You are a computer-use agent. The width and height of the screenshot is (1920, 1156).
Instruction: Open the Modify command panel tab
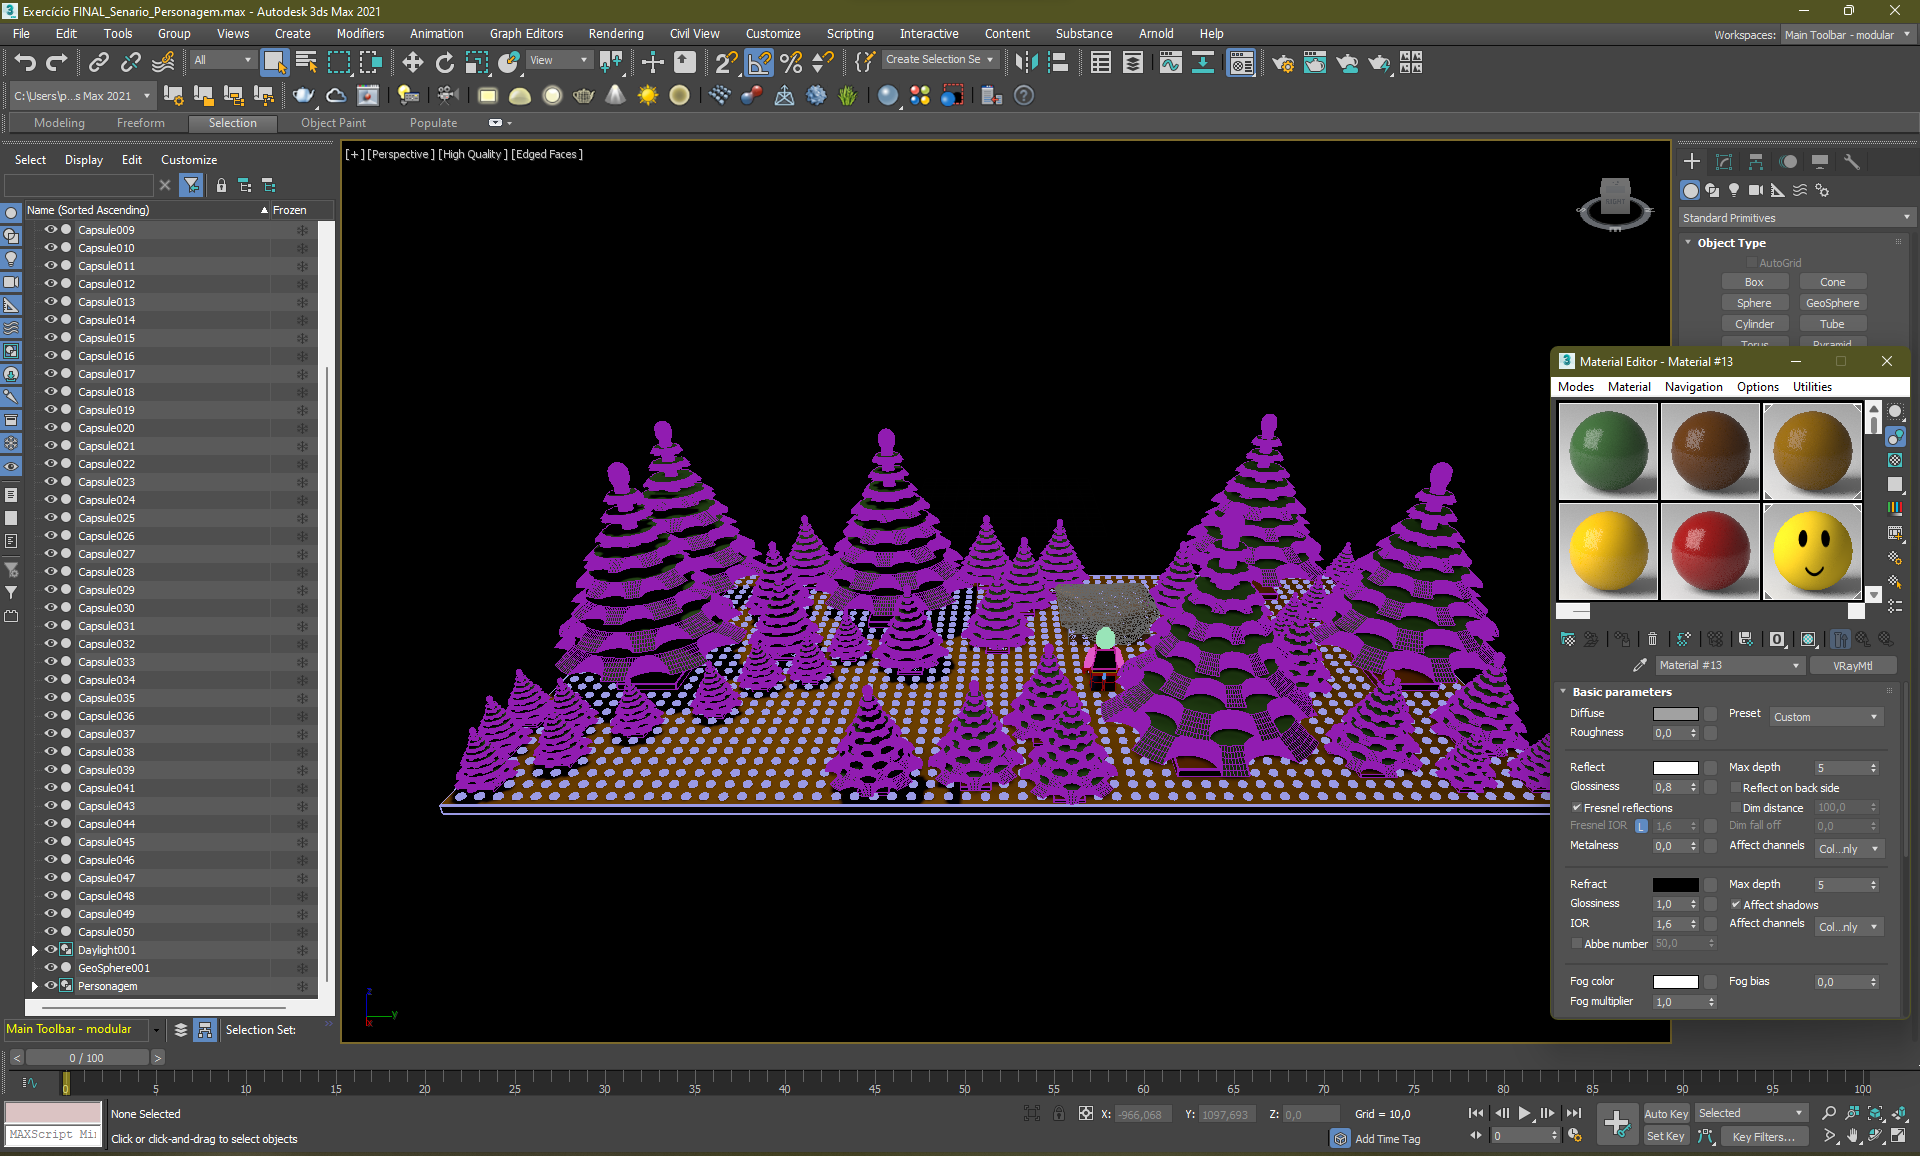[x=1724, y=161]
